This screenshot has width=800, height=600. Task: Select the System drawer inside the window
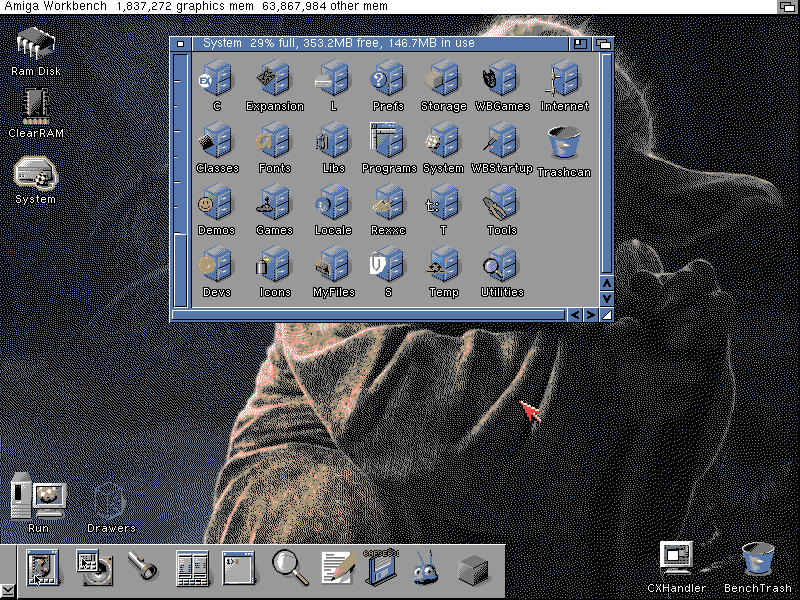(443, 141)
